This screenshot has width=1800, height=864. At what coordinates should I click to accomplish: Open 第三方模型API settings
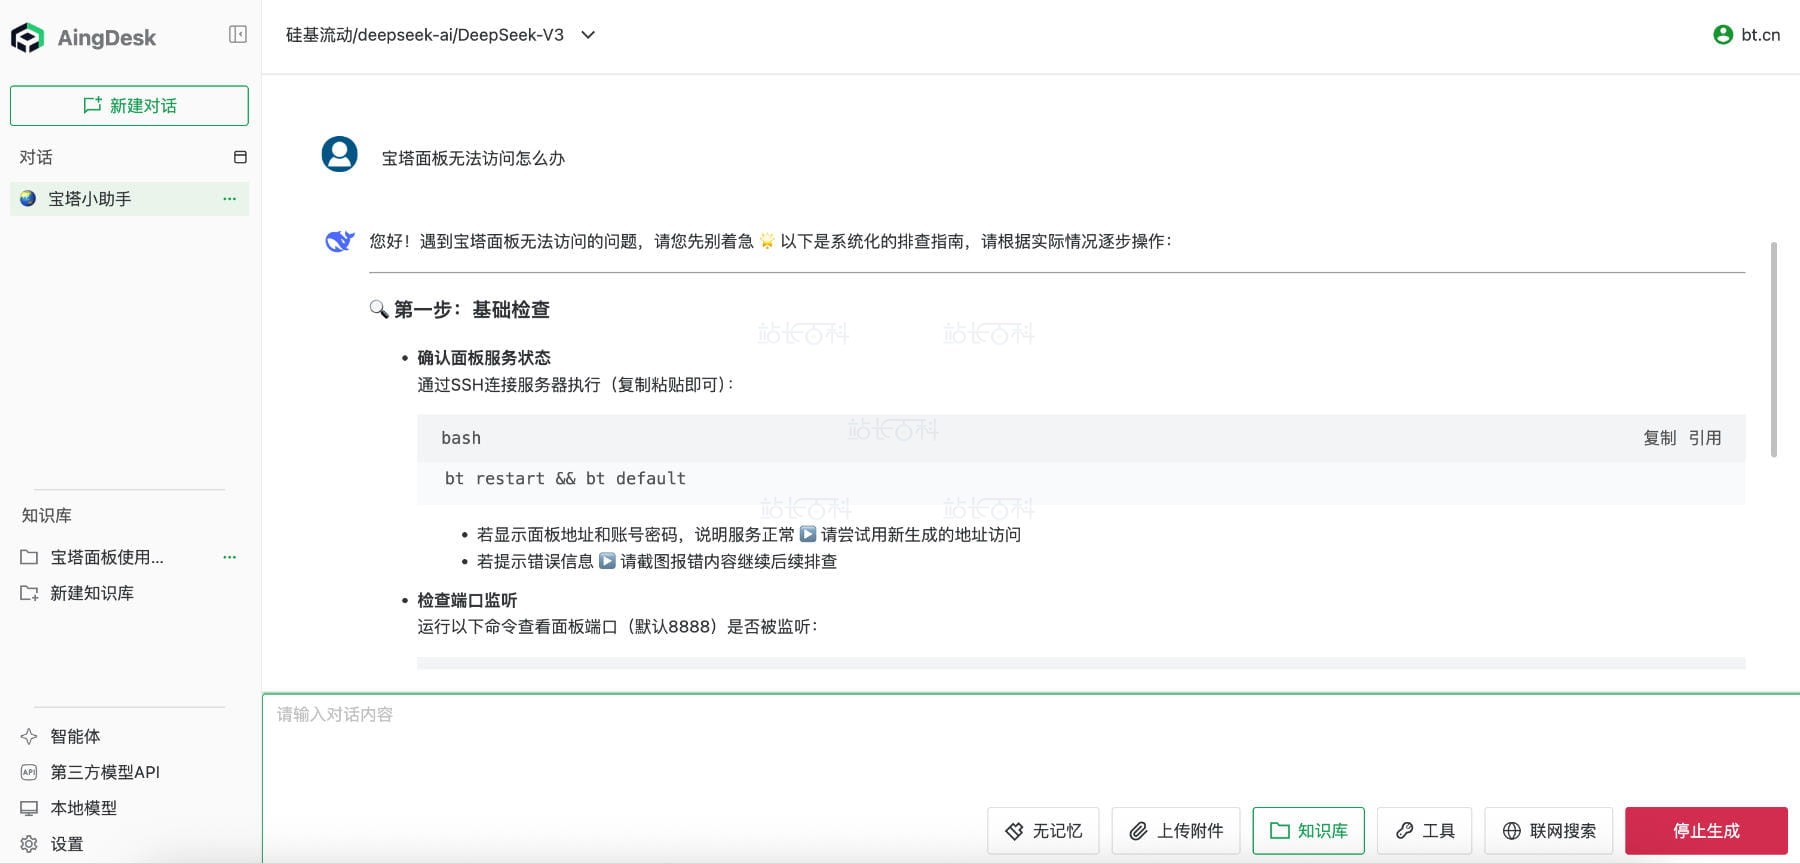tap(105, 772)
